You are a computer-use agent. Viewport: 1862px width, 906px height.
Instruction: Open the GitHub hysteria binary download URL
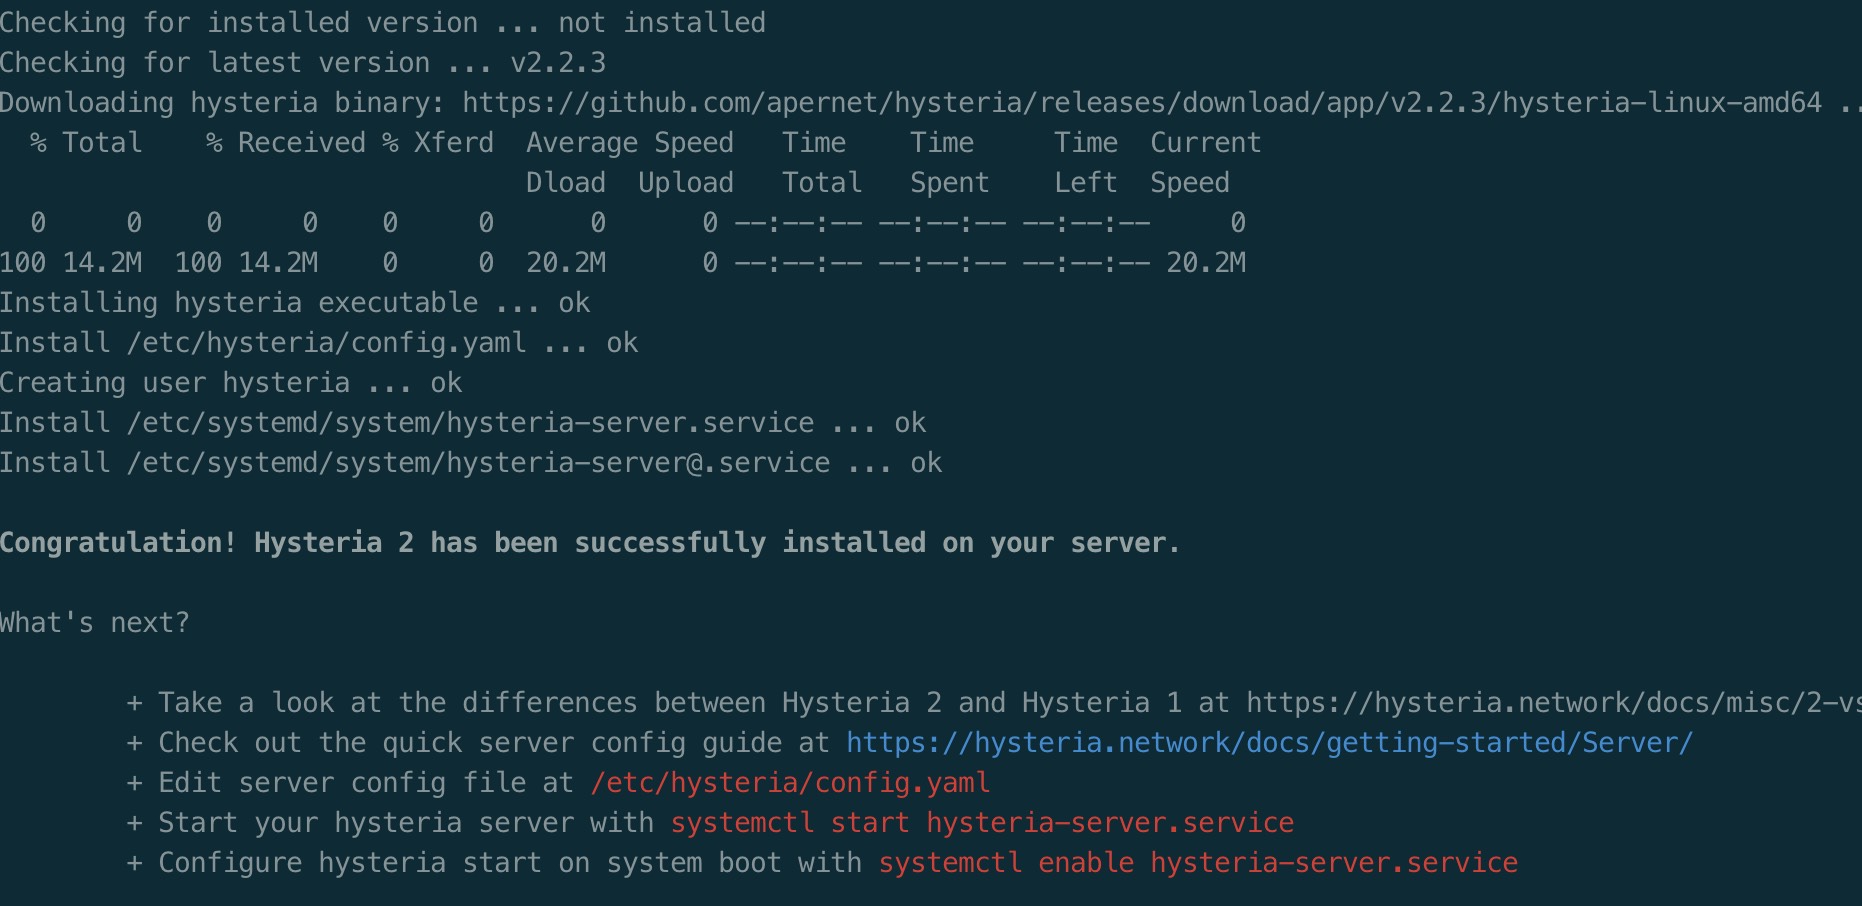(x=1141, y=103)
